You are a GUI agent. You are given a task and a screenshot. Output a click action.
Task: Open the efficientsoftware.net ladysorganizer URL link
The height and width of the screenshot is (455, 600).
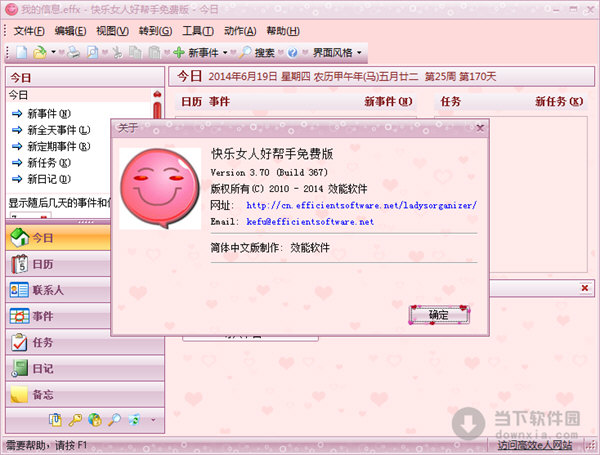(361, 205)
